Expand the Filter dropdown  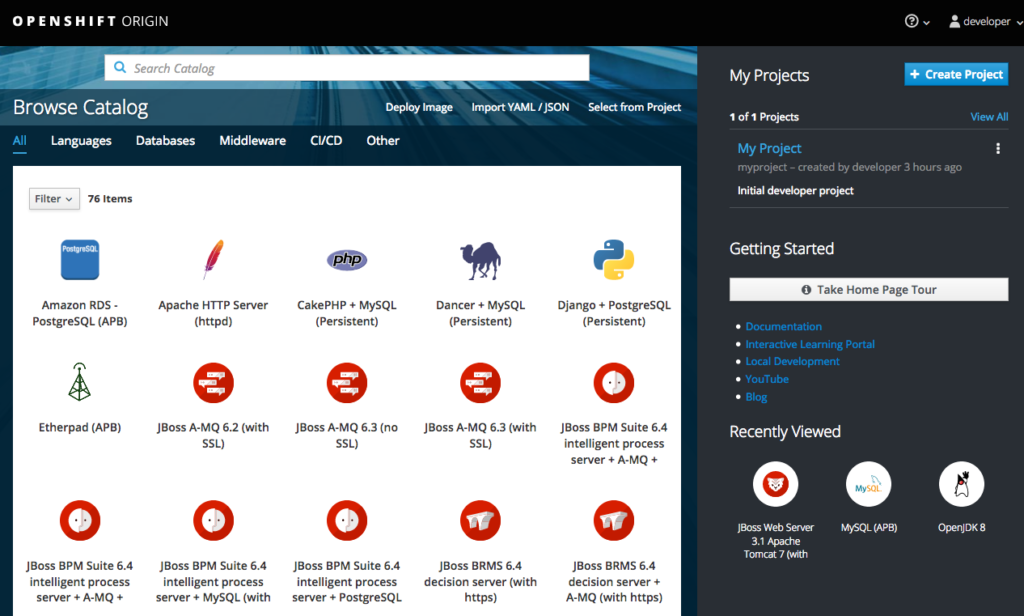click(54, 199)
